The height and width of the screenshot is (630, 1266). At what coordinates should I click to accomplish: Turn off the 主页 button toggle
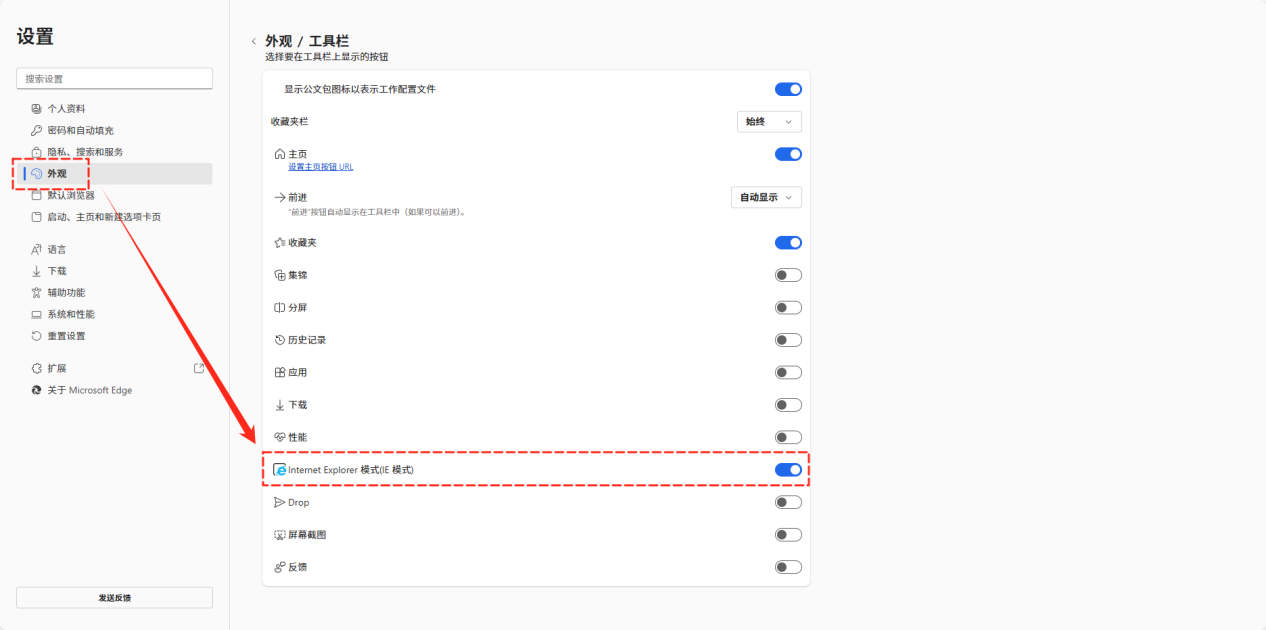tap(788, 154)
